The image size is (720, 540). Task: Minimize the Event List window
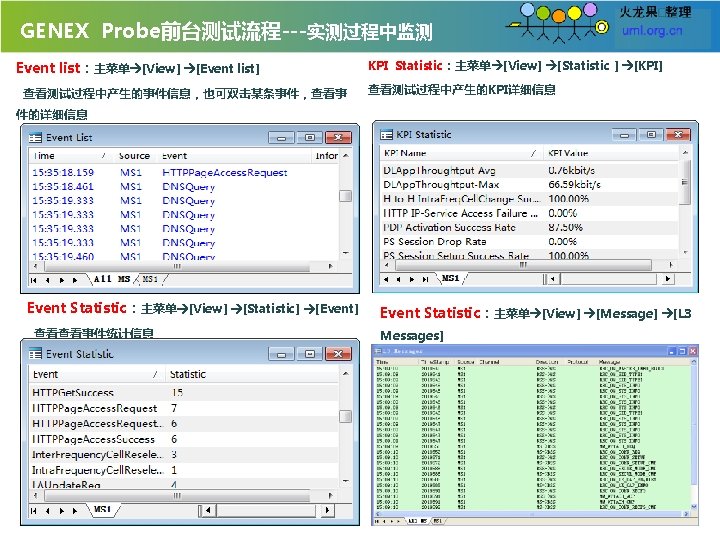click(281, 138)
